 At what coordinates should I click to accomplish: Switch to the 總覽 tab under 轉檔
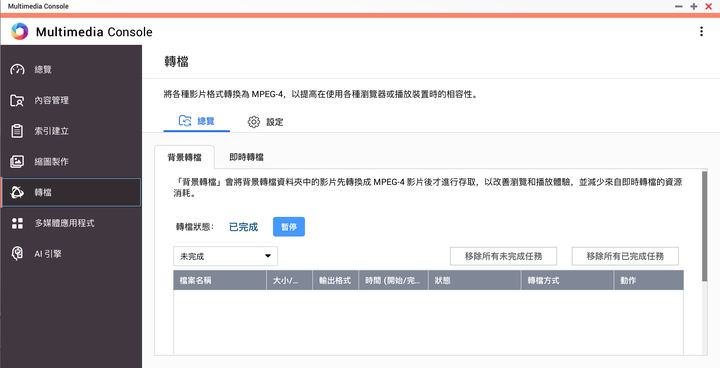197,121
